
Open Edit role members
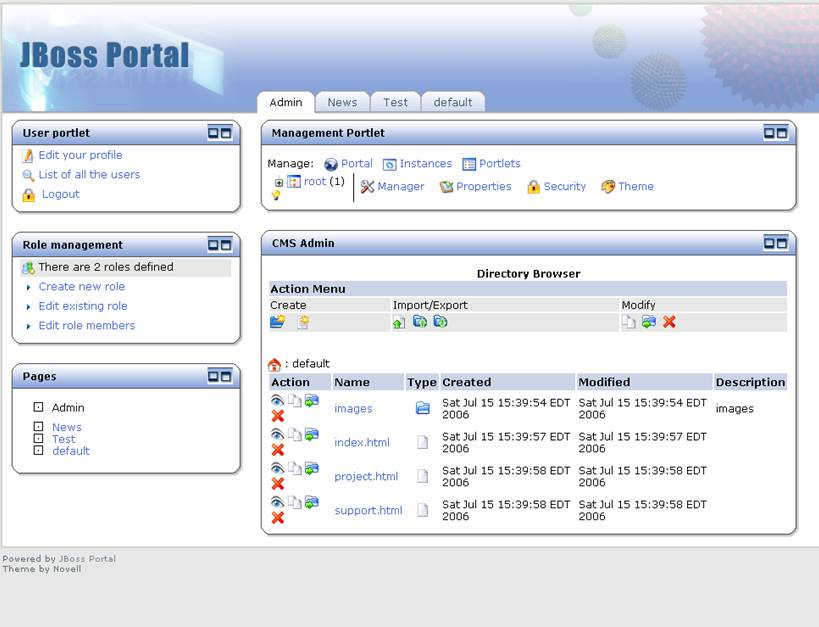click(x=87, y=326)
